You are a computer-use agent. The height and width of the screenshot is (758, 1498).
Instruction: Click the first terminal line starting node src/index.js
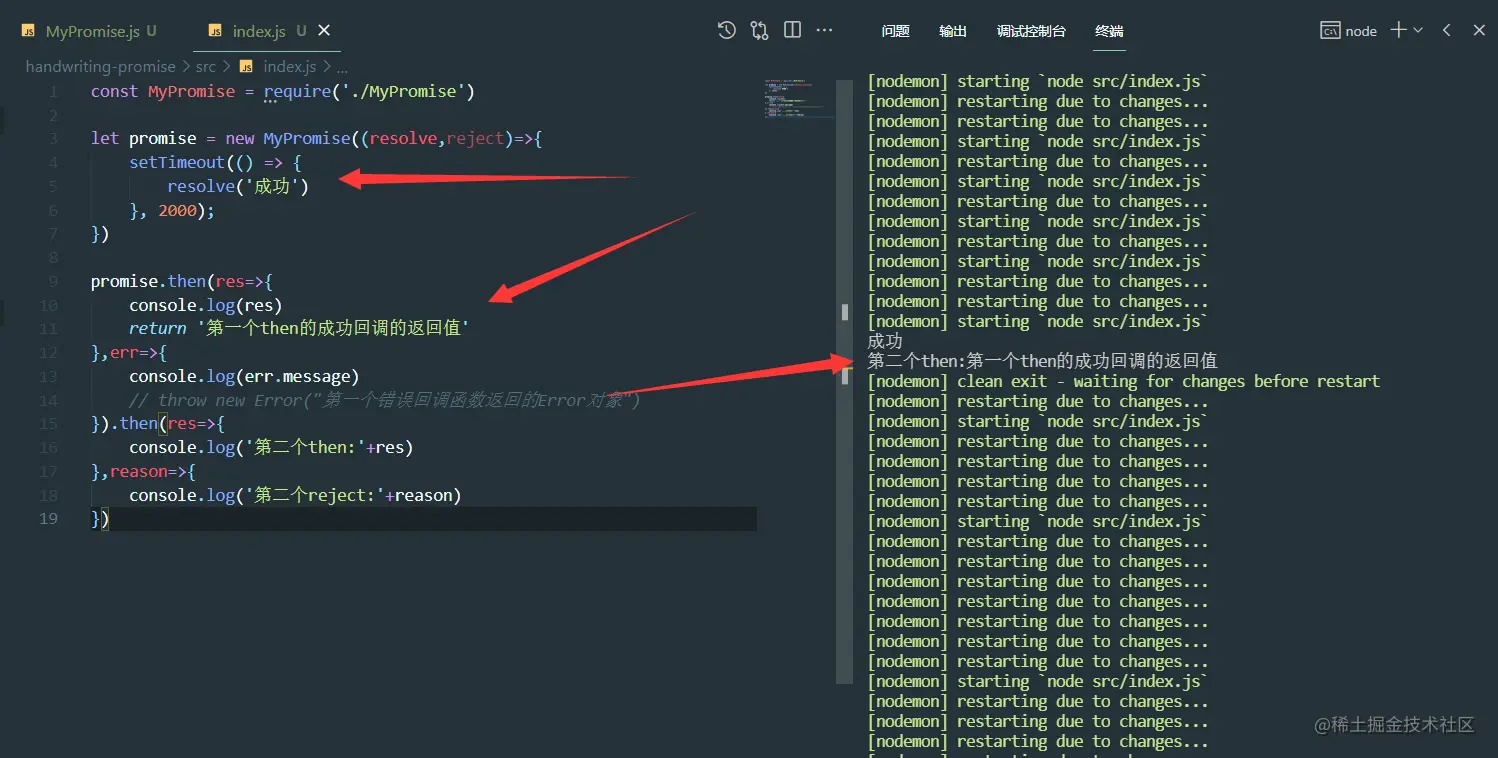pyautogui.click(x=1038, y=81)
